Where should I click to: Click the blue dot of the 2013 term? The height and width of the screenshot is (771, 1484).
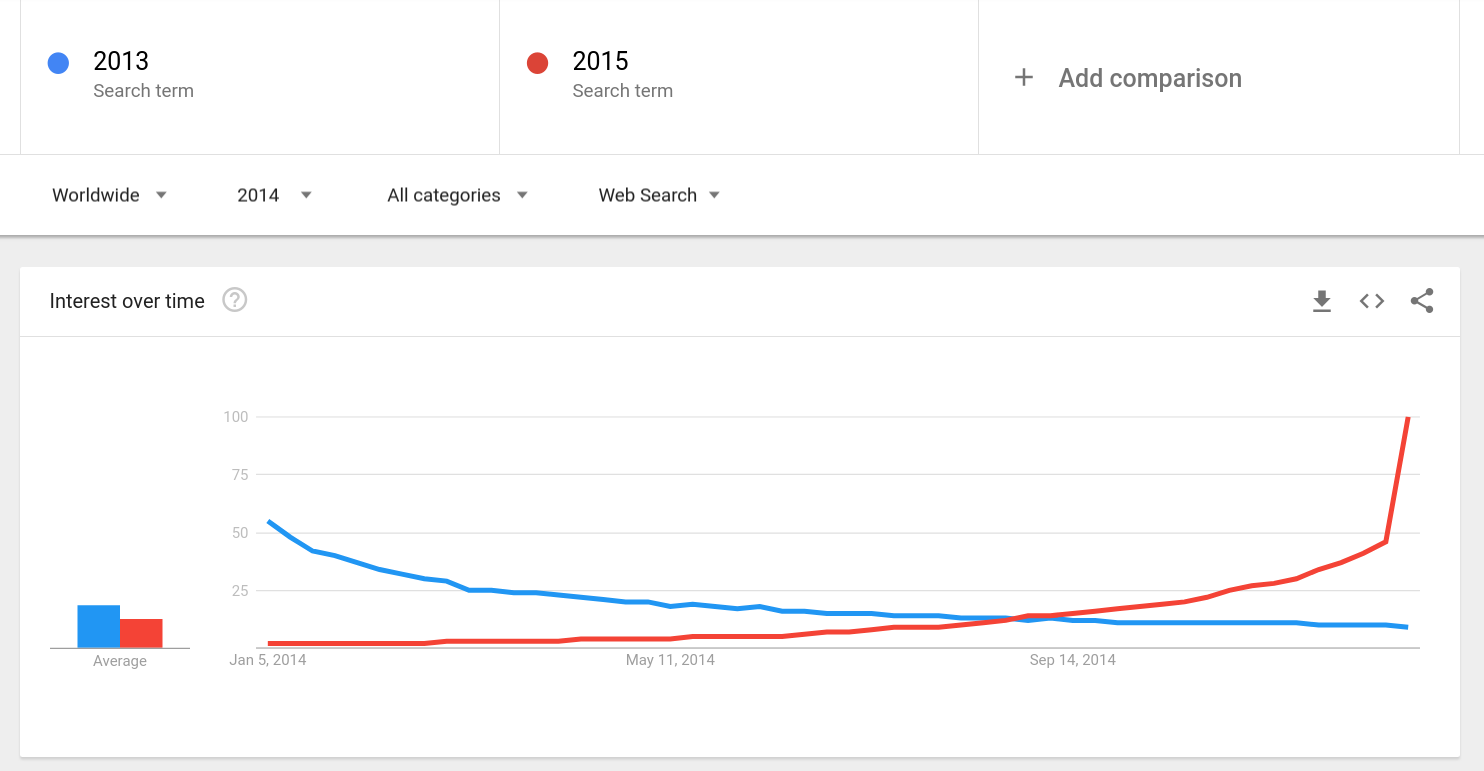[58, 63]
